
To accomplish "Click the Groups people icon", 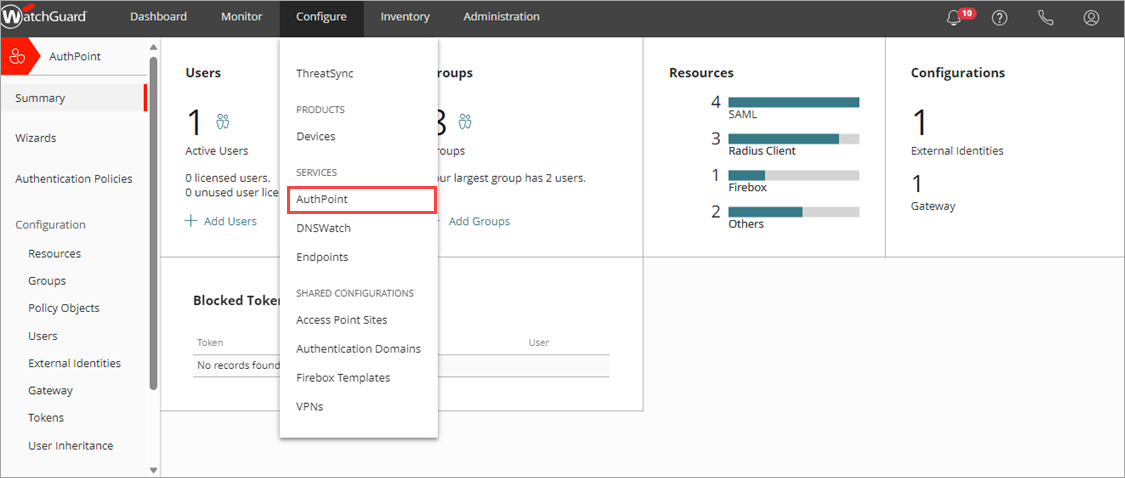I will 465,122.
